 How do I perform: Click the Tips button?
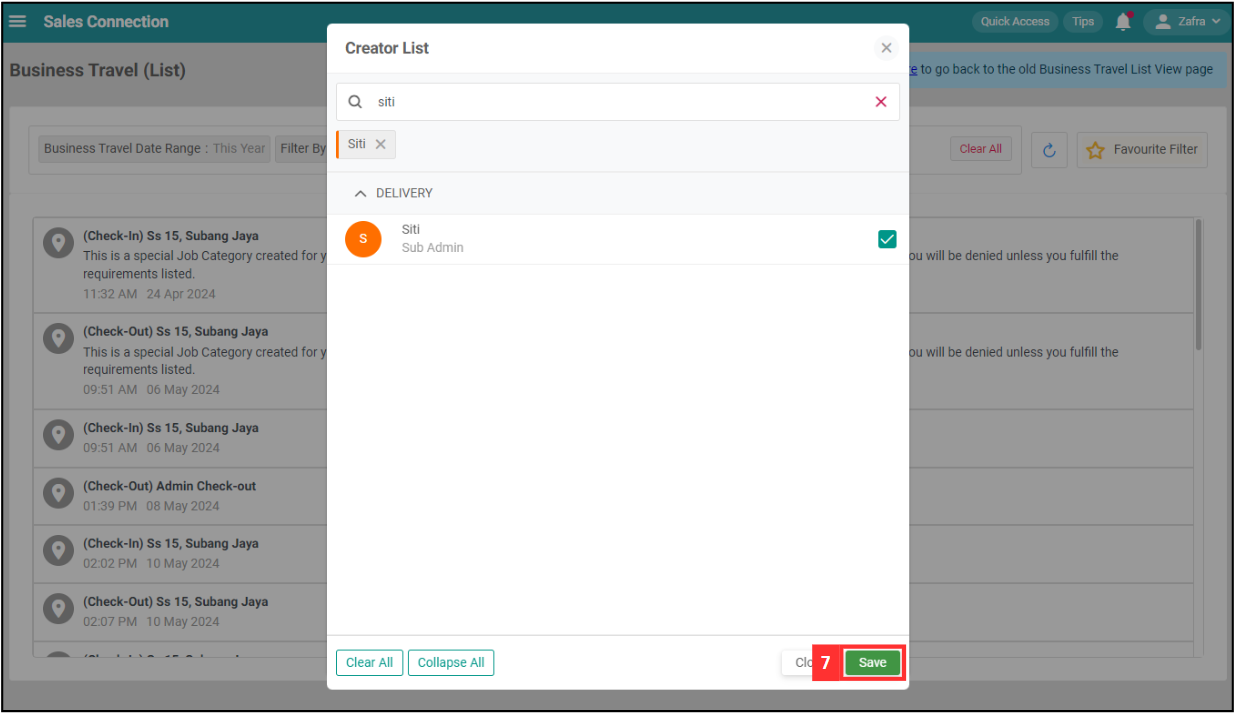1083,21
